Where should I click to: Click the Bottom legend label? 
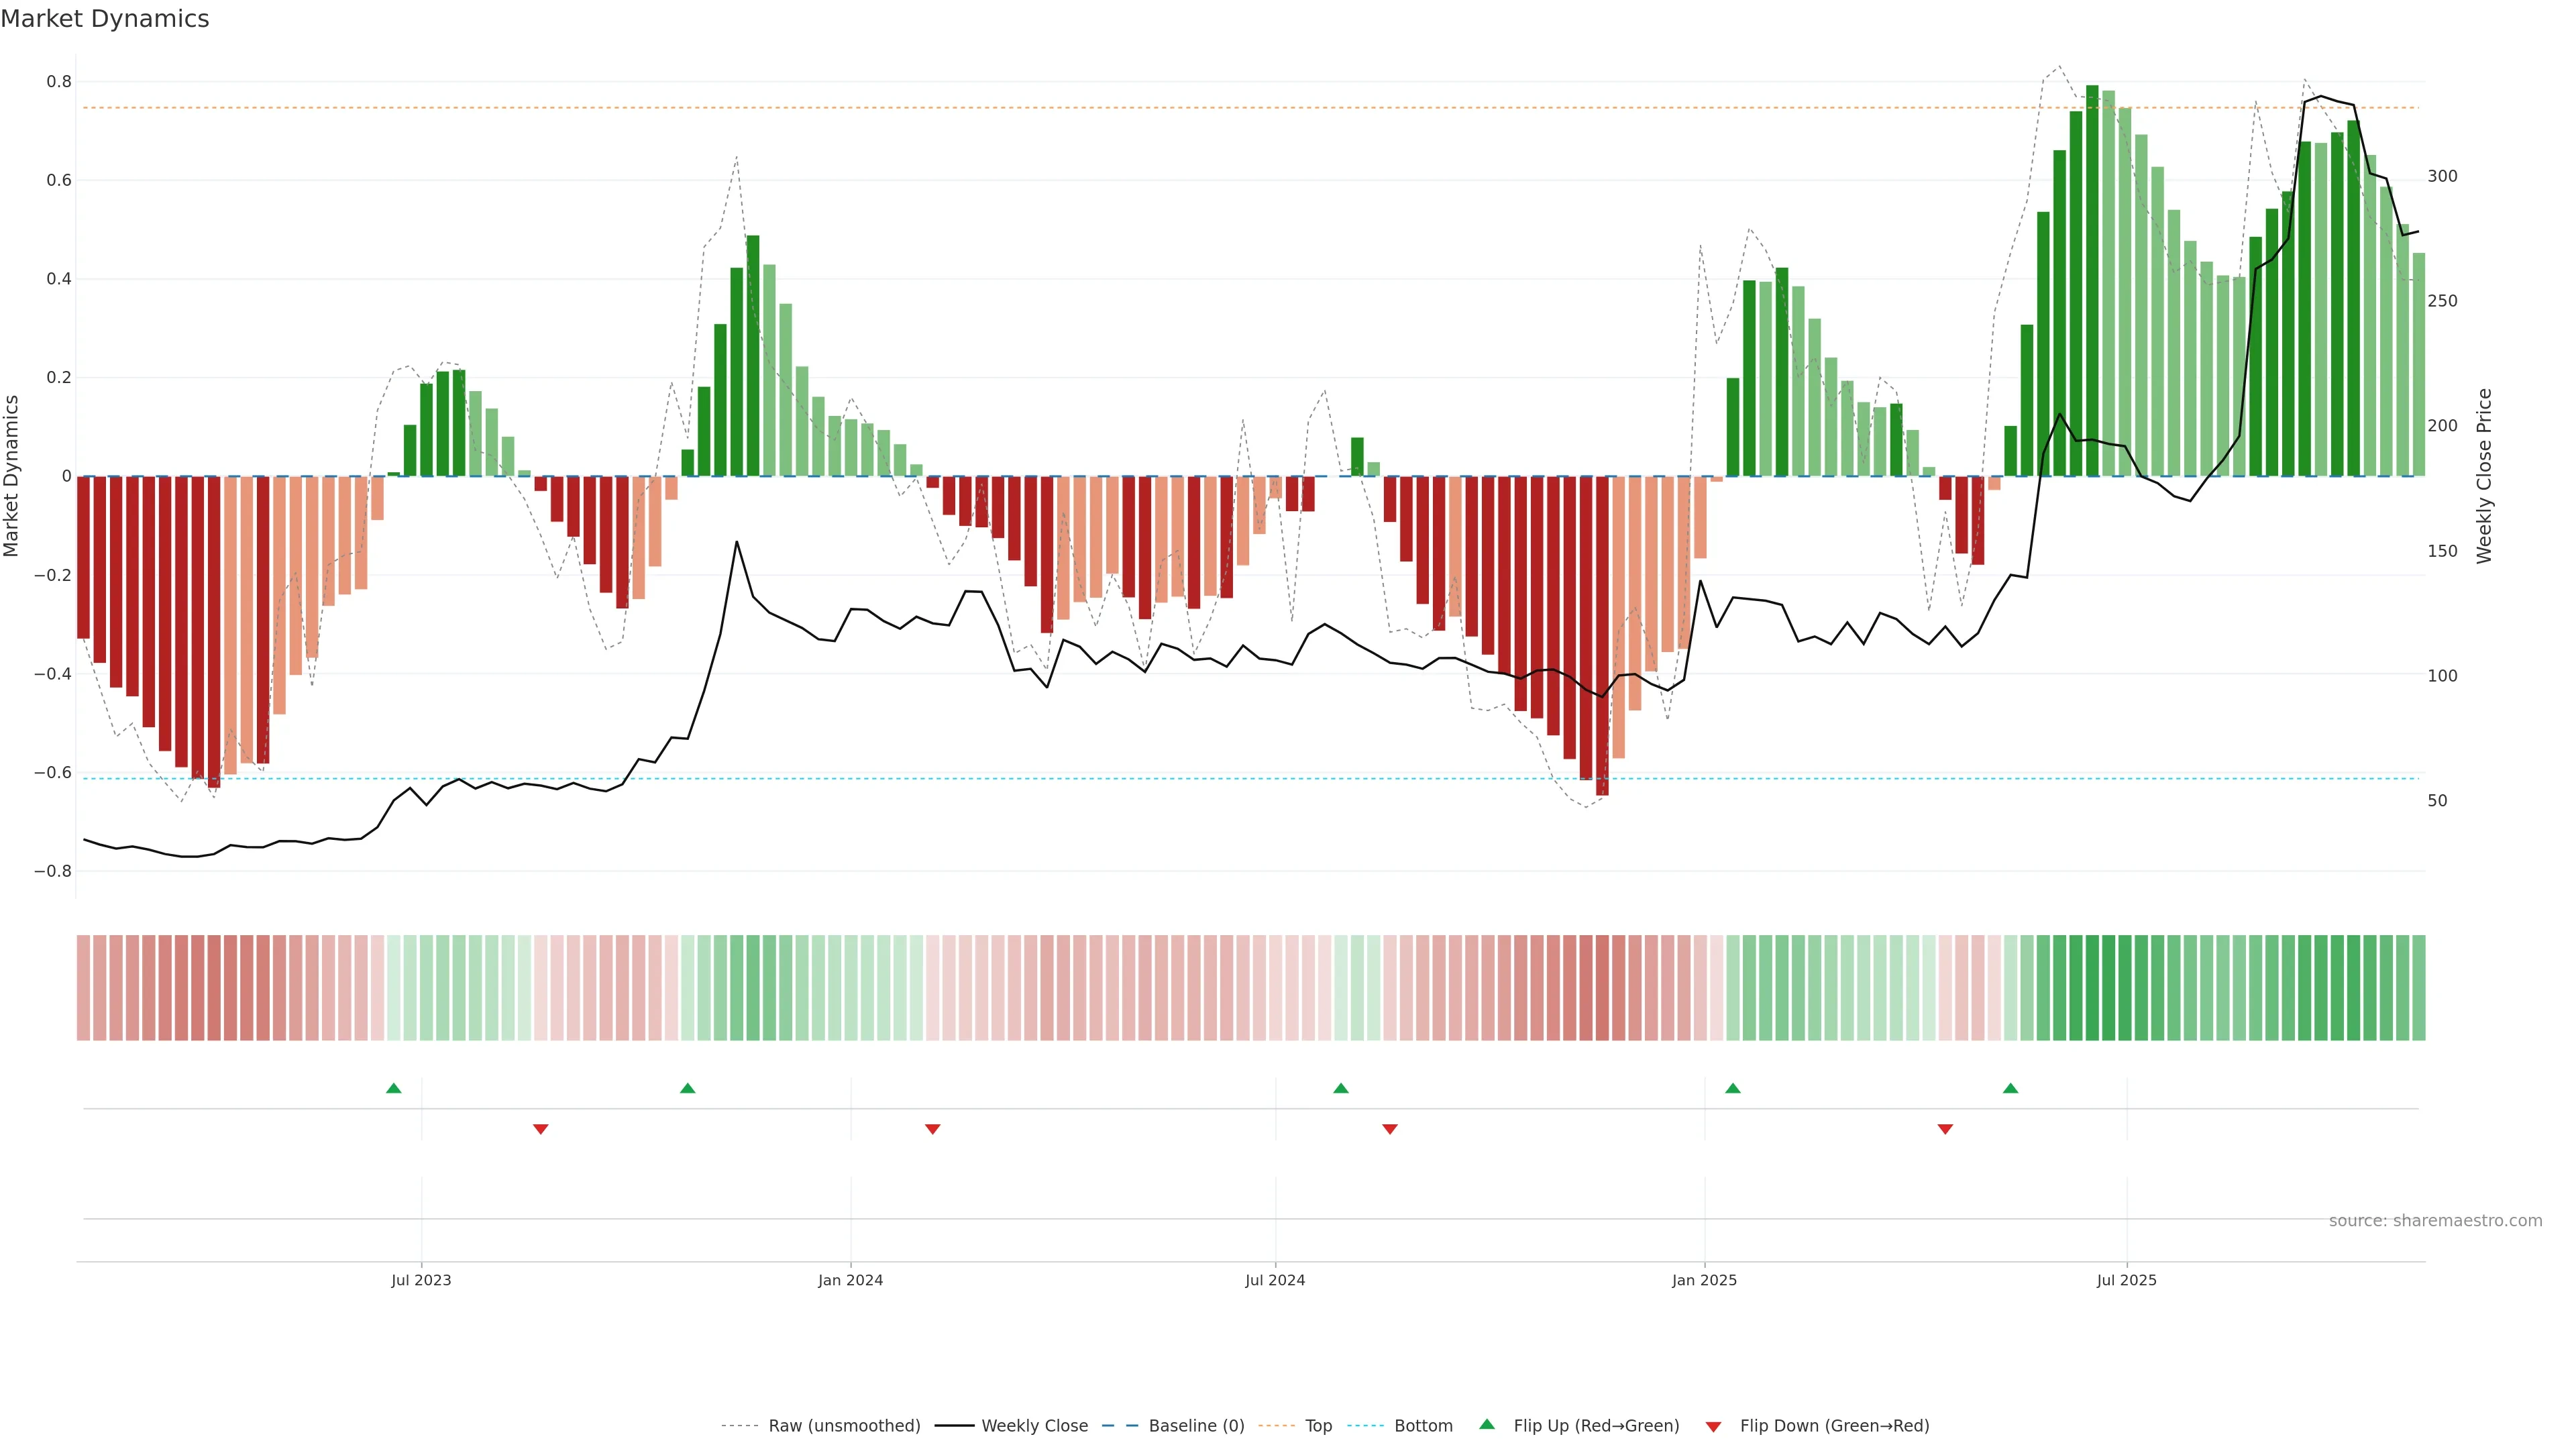(x=1423, y=1426)
